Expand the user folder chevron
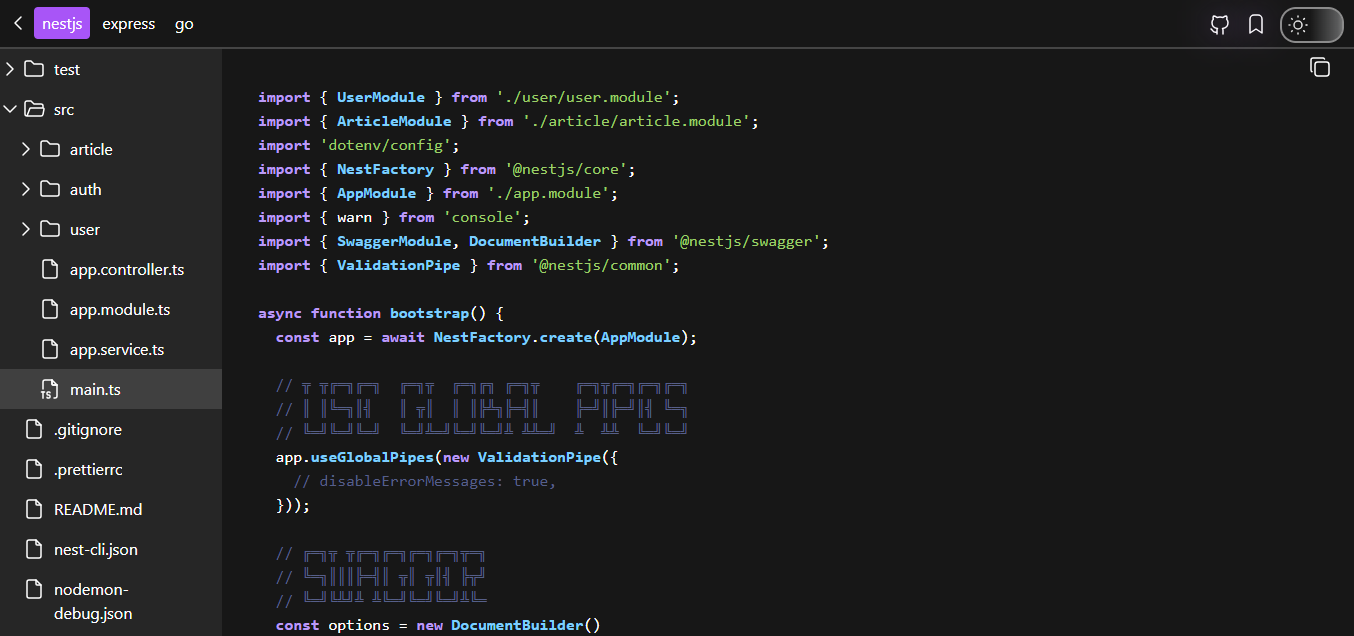 (26, 229)
